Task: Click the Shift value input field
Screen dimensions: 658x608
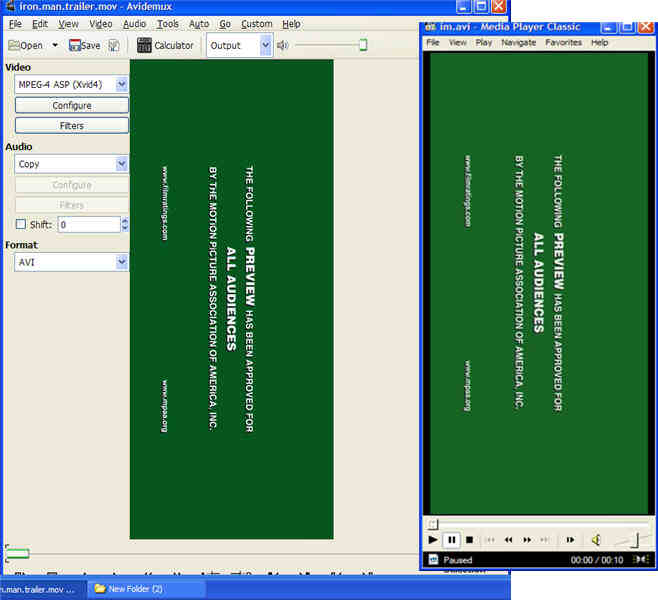Action: coord(89,225)
